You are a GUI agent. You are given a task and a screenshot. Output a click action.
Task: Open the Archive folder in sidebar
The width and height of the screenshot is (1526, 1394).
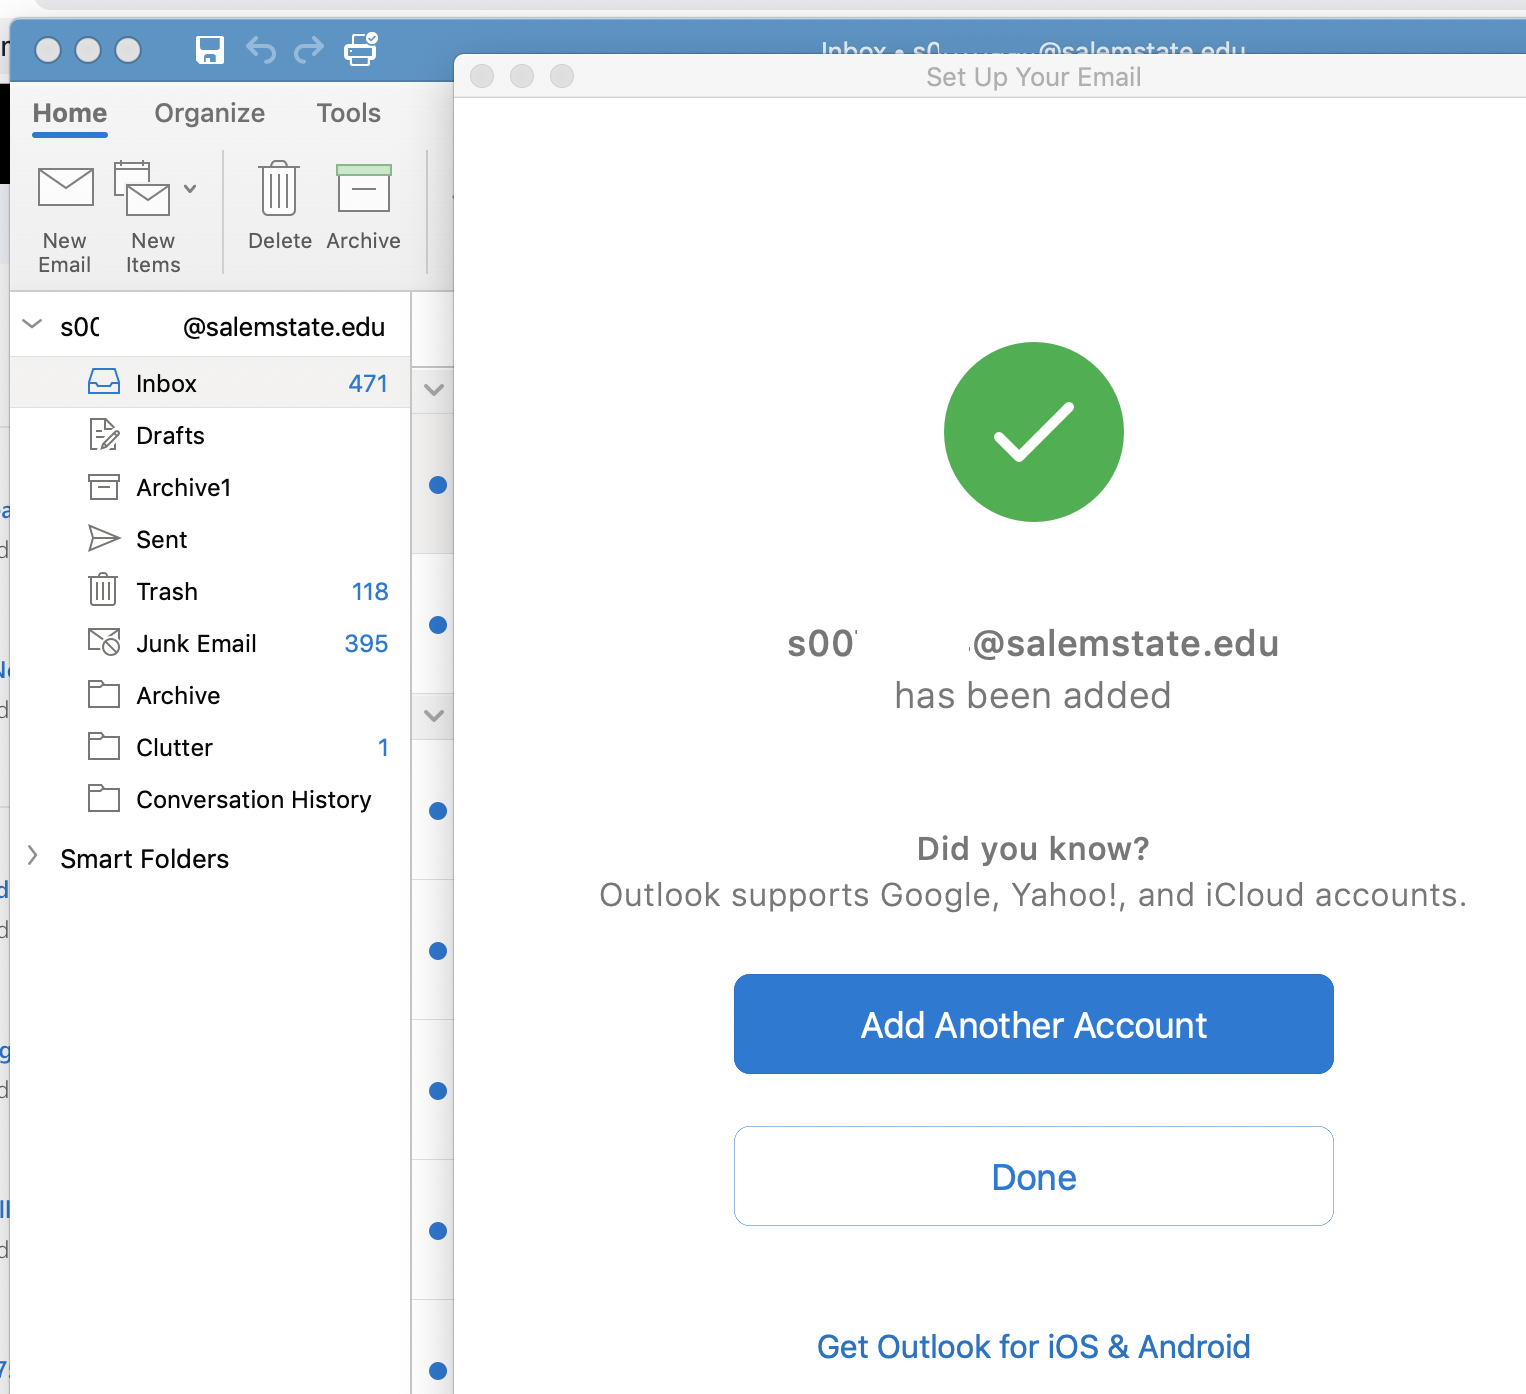(210, 695)
